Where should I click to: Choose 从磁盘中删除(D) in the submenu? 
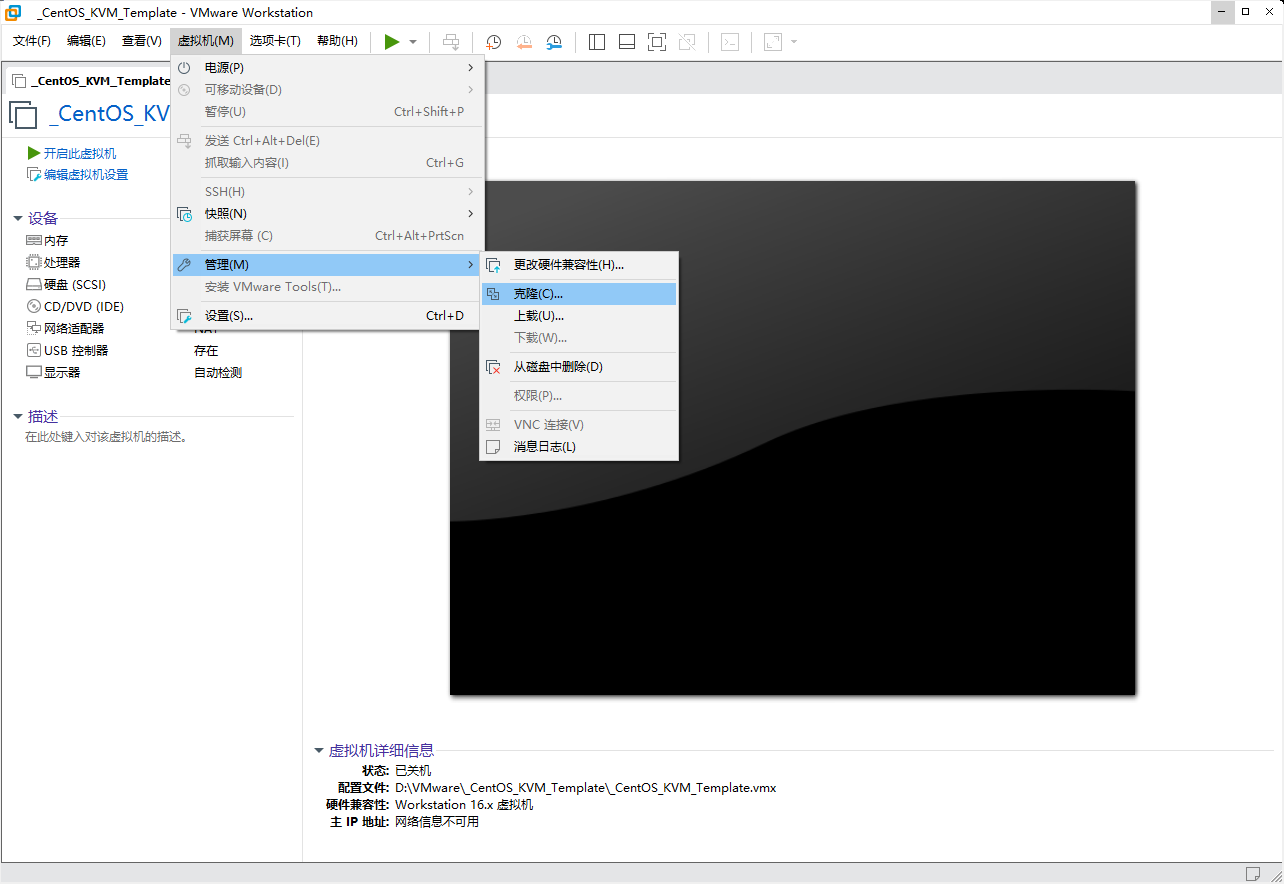[x=579, y=367]
